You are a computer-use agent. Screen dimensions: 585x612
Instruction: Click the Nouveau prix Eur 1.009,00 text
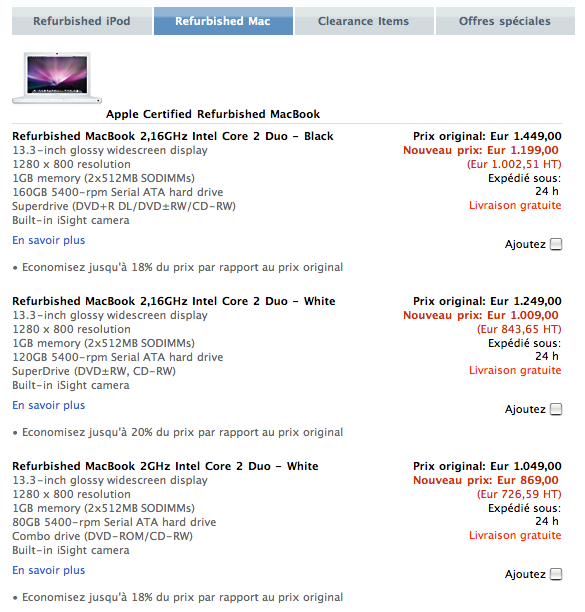[481, 316]
